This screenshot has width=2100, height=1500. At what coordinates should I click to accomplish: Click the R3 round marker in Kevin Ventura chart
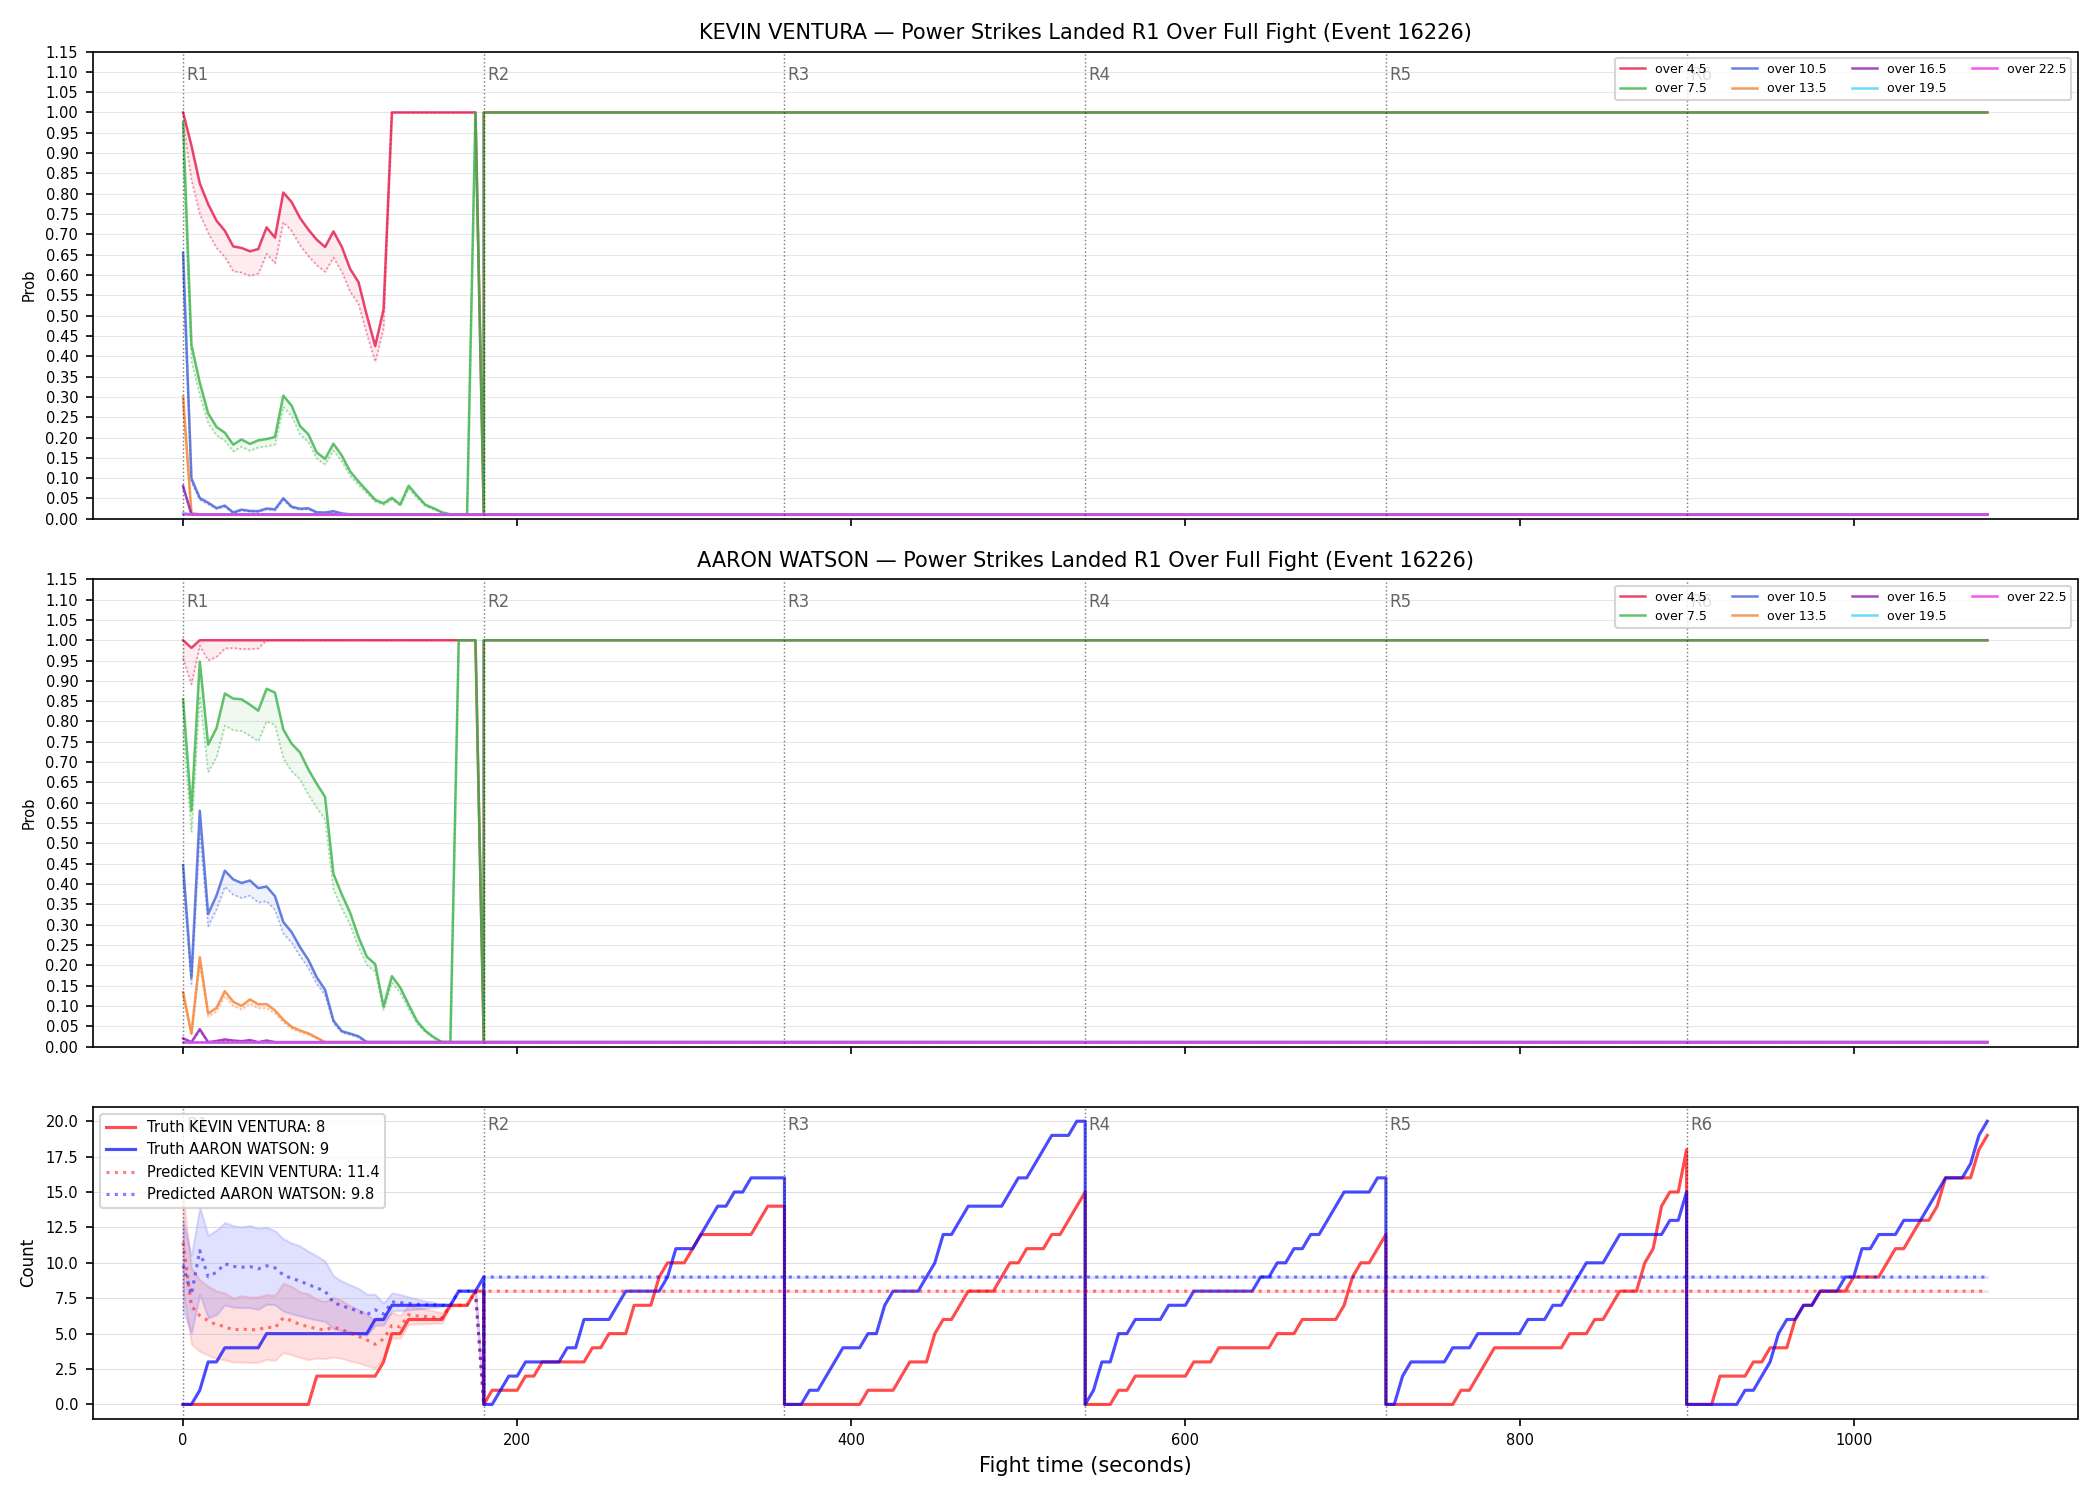(x=798, y=74)
